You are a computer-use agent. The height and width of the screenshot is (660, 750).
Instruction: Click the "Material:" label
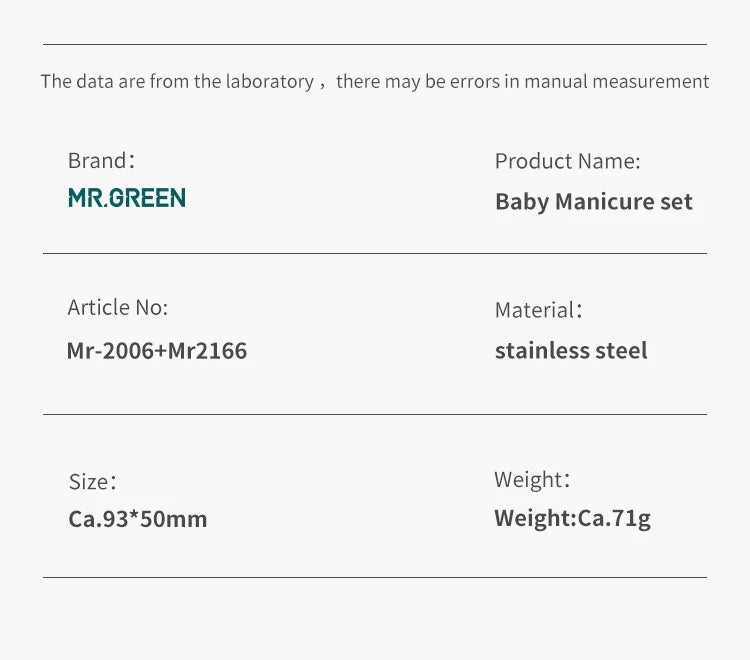click(x=537, y=310)
